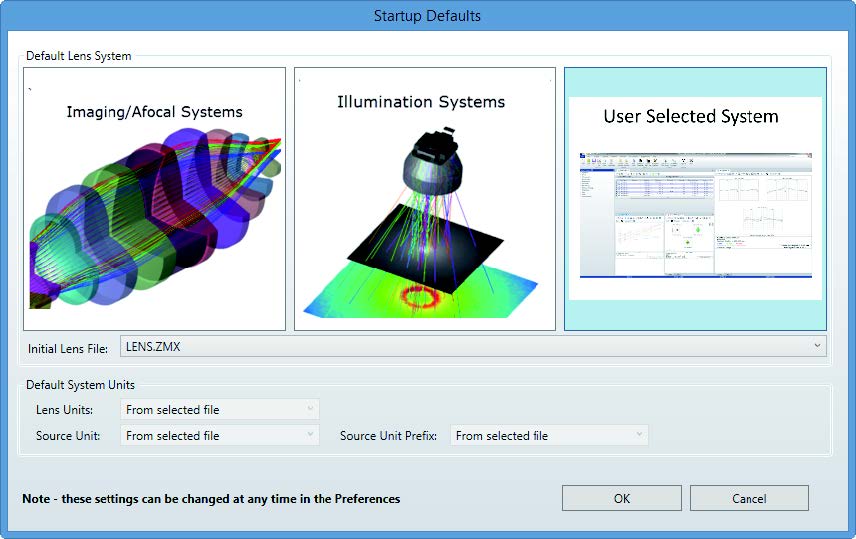Select the Illumination Systems tile
Viewport: 856px width, 539px height.
click(x=424, y=200)
